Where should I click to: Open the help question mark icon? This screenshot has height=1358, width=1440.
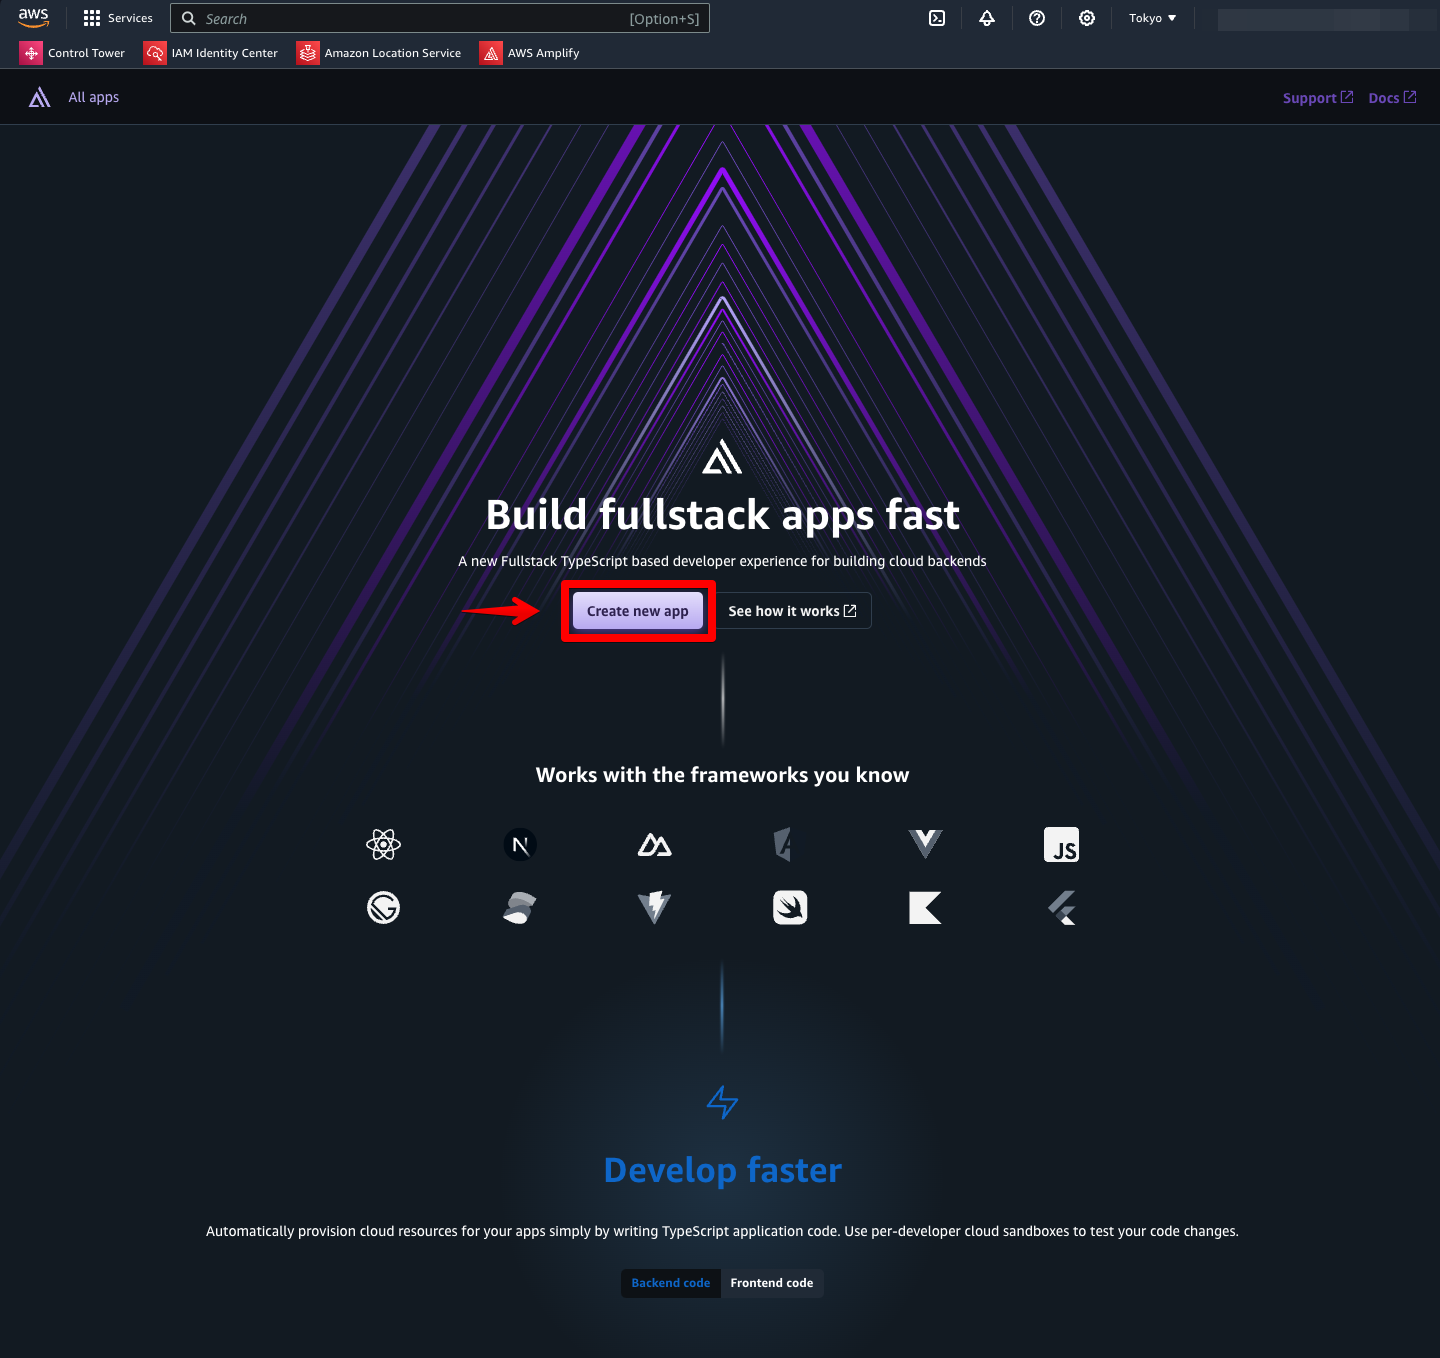click(x=1037, y=18)
